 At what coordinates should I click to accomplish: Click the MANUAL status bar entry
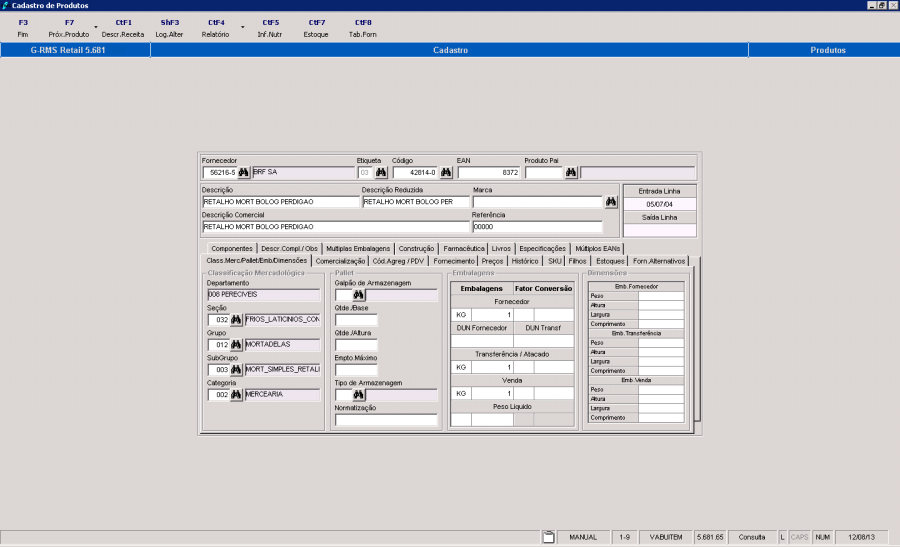pos(583,537)
